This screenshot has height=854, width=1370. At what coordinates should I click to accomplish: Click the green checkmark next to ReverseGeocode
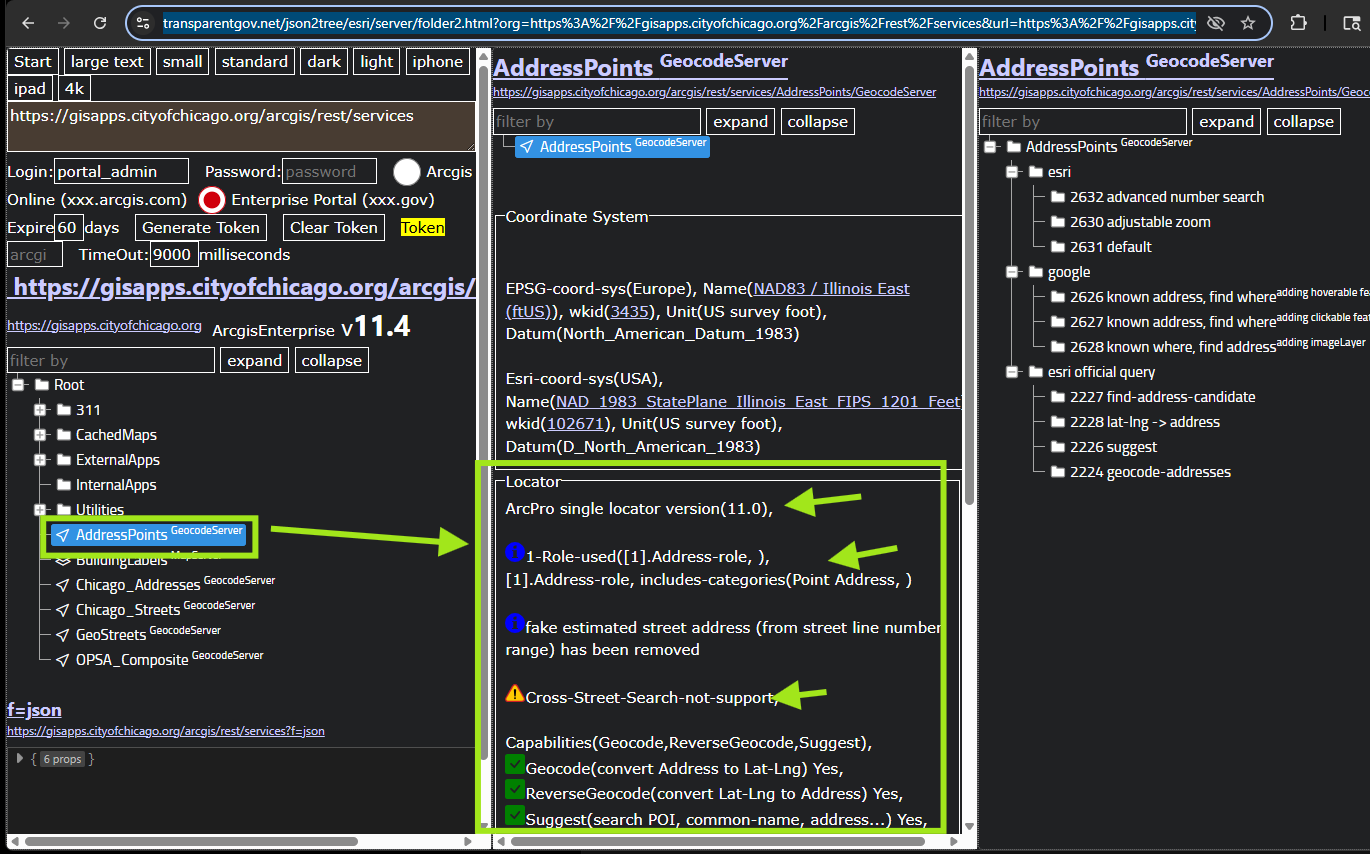(x=515, y=791)
